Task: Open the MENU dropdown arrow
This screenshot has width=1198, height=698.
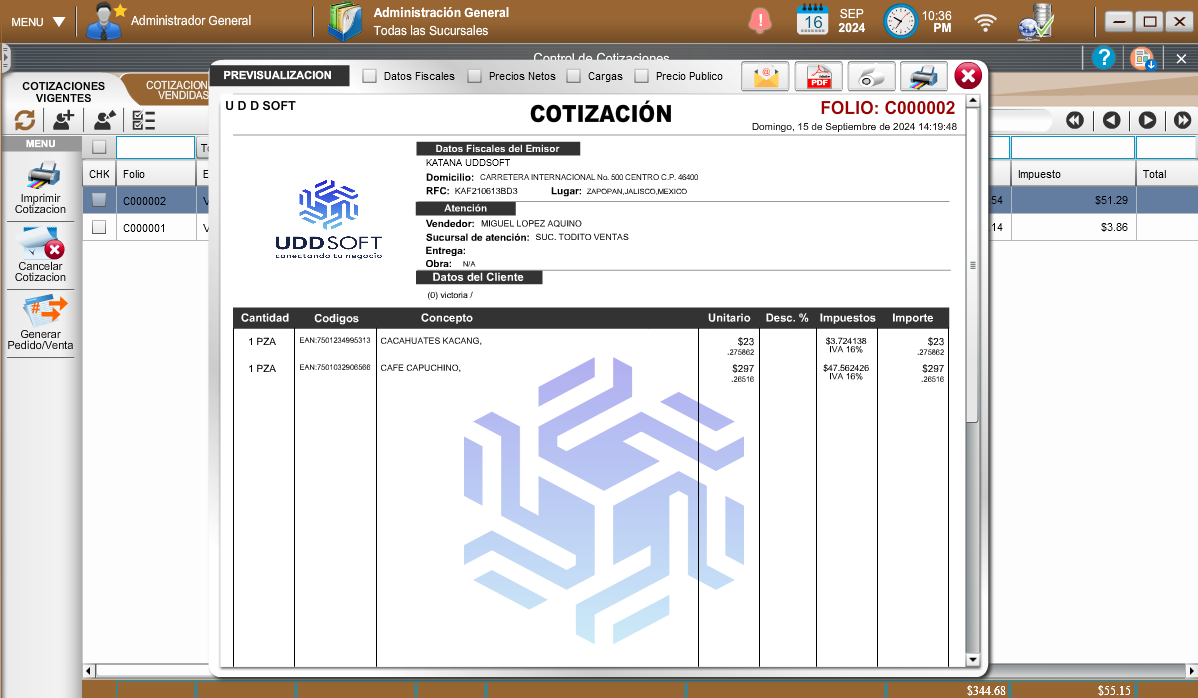Action: 58,21
